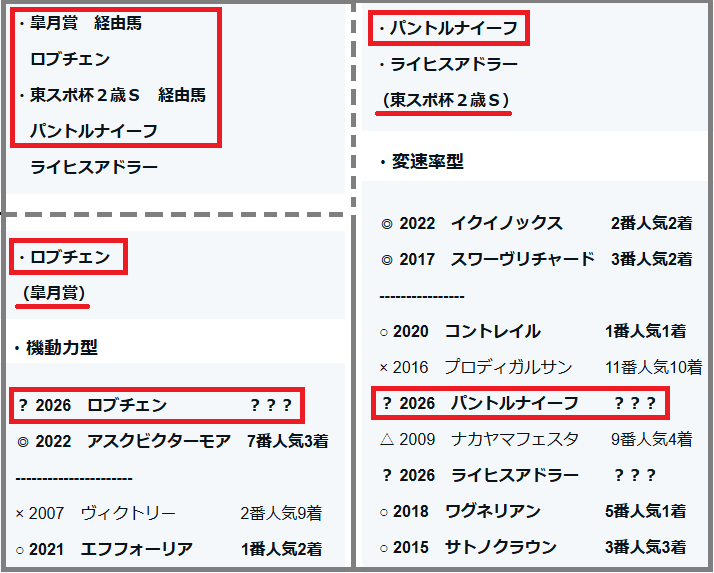Image resolution: width=714 pixels, height=573 pixels.
Task: Click the underlined '(東スポ杯２歳Ｓ)' text
Action: point(445,100)
